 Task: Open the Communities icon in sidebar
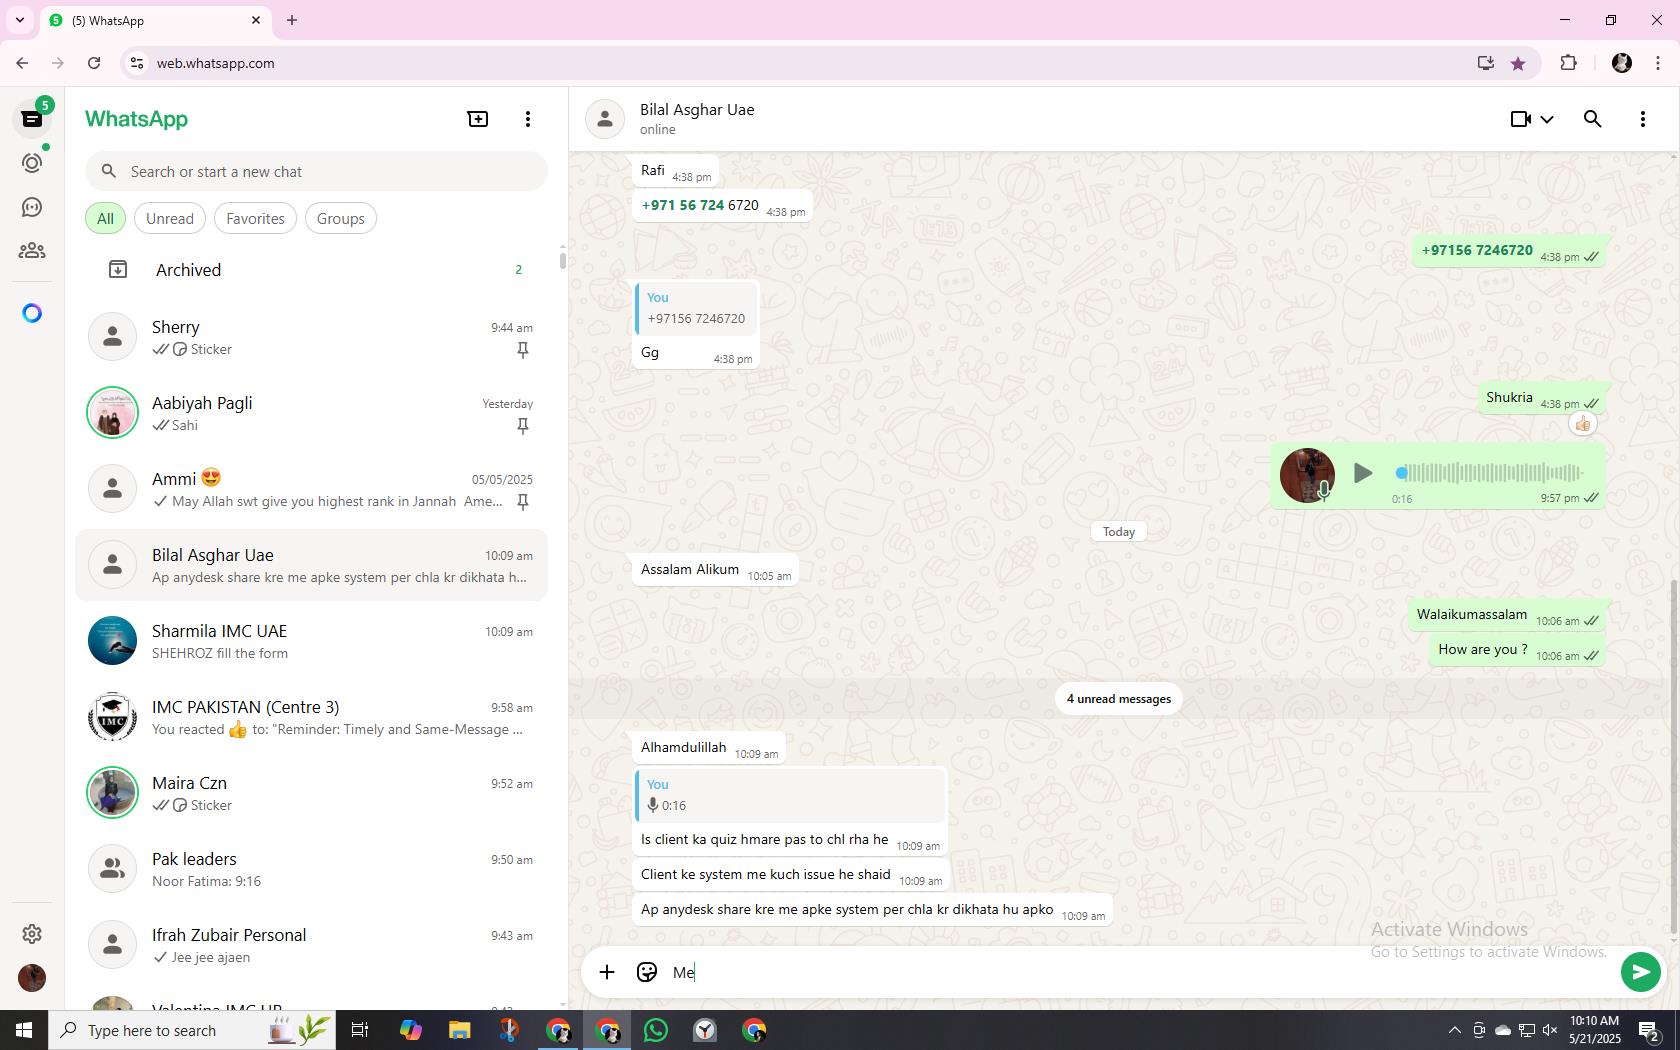(32, 251)
